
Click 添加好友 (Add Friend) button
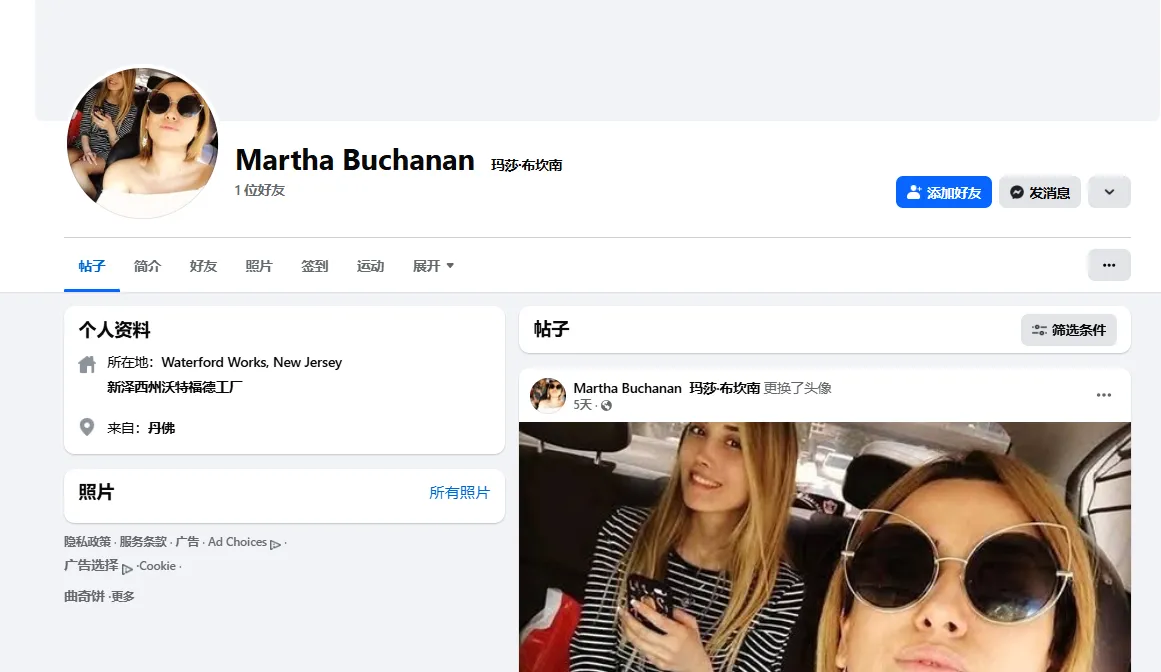(943, 192)
